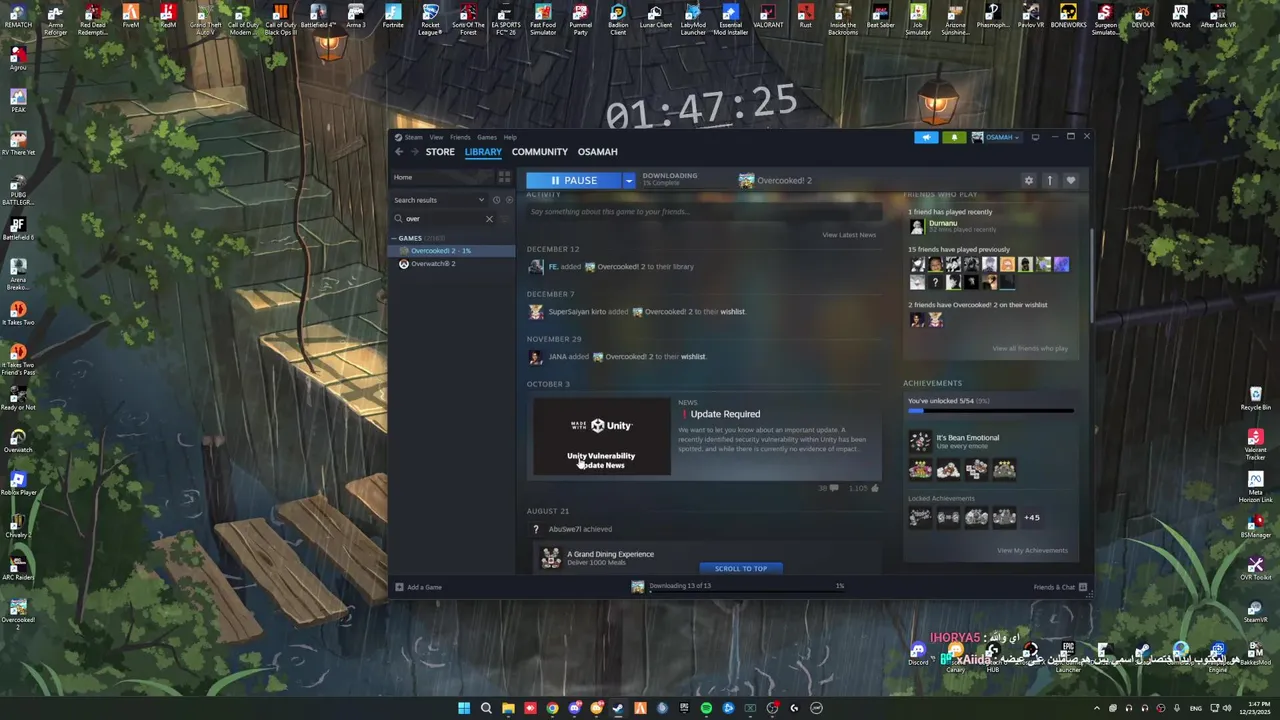
Task: Click the achievements progress bar
Action: click(990, 411)
